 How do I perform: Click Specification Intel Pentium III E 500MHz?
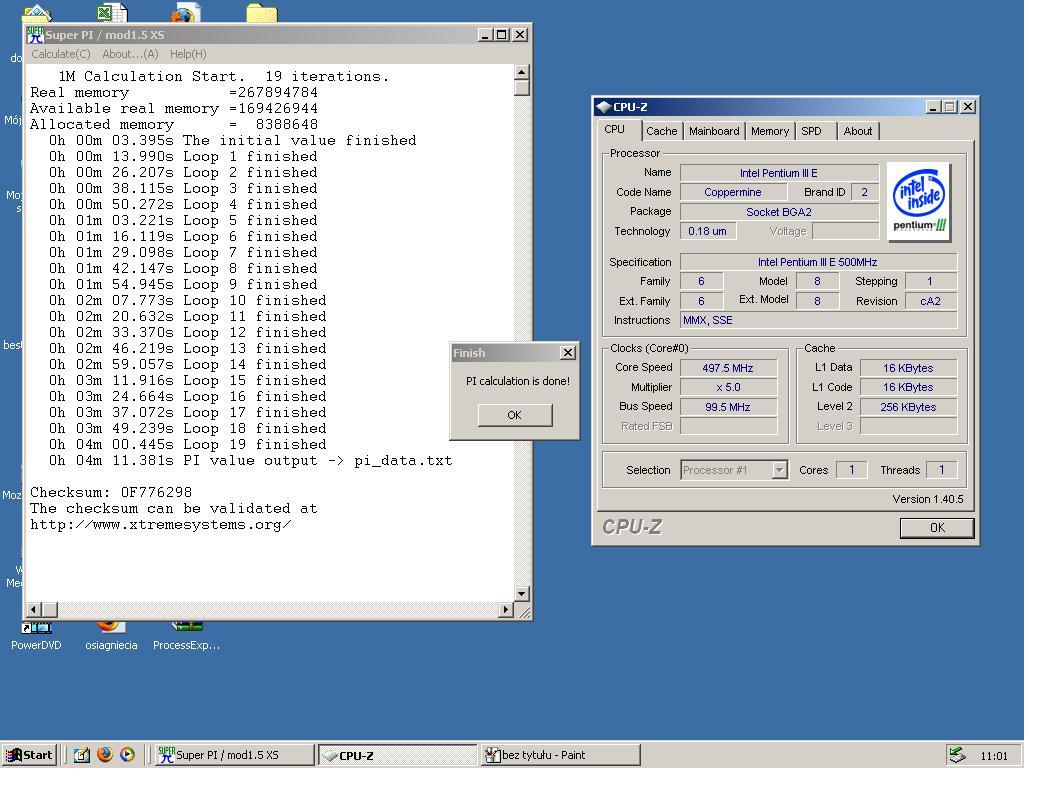tap(818, 262)
